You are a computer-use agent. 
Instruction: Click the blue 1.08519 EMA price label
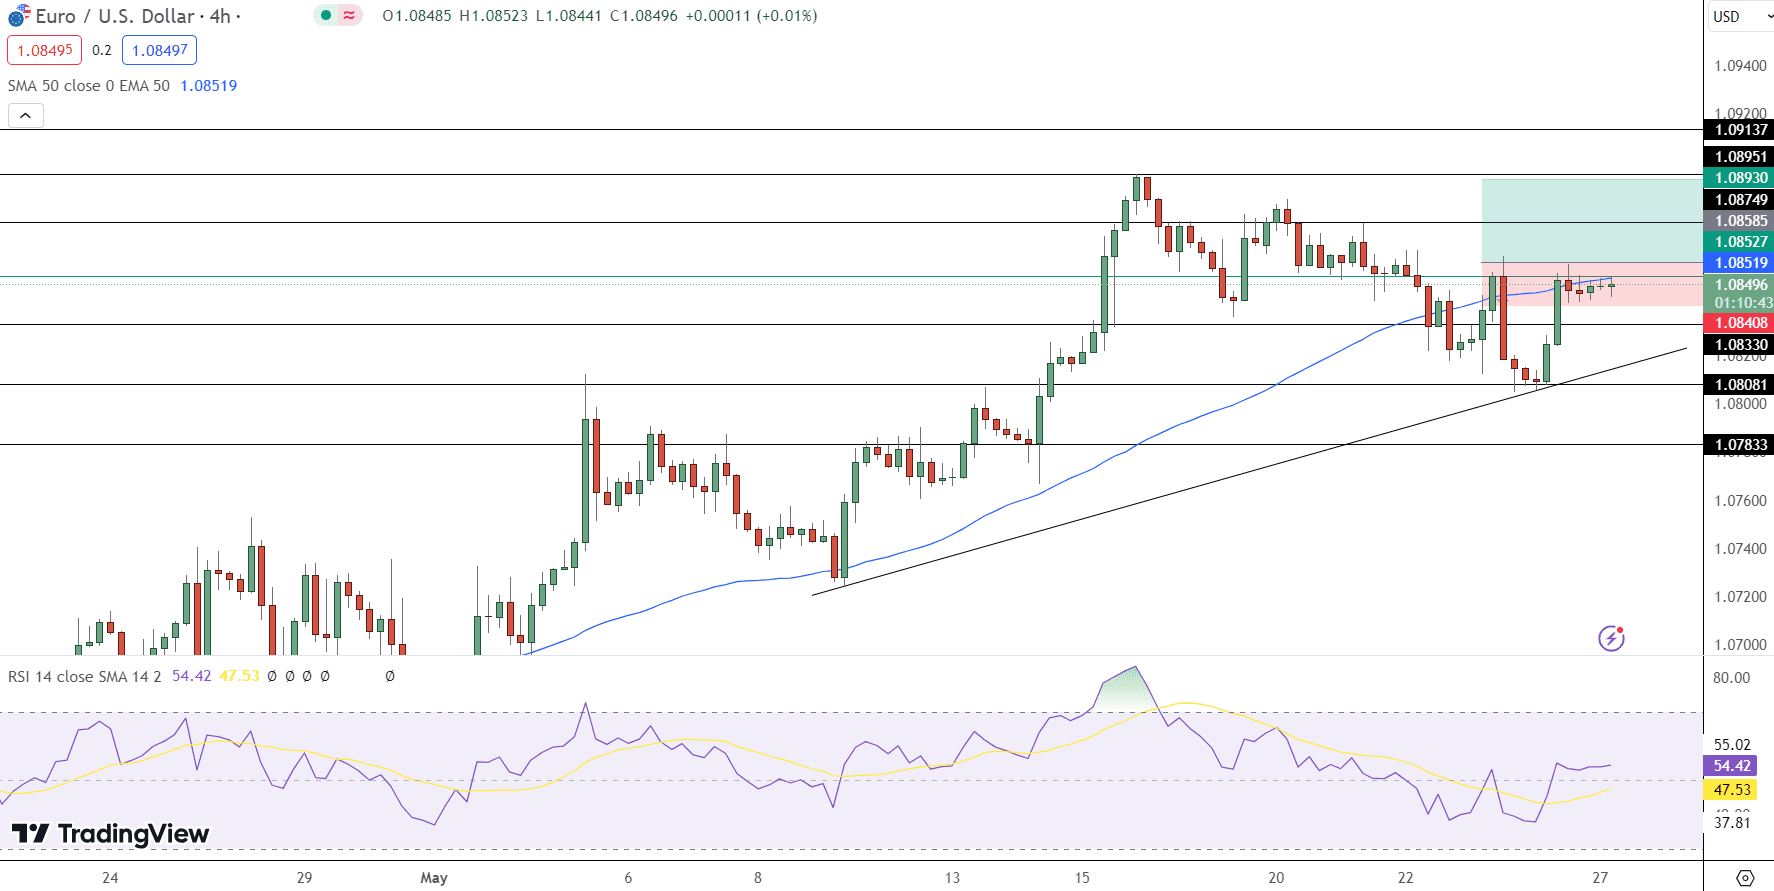[x=1739, y=263]
